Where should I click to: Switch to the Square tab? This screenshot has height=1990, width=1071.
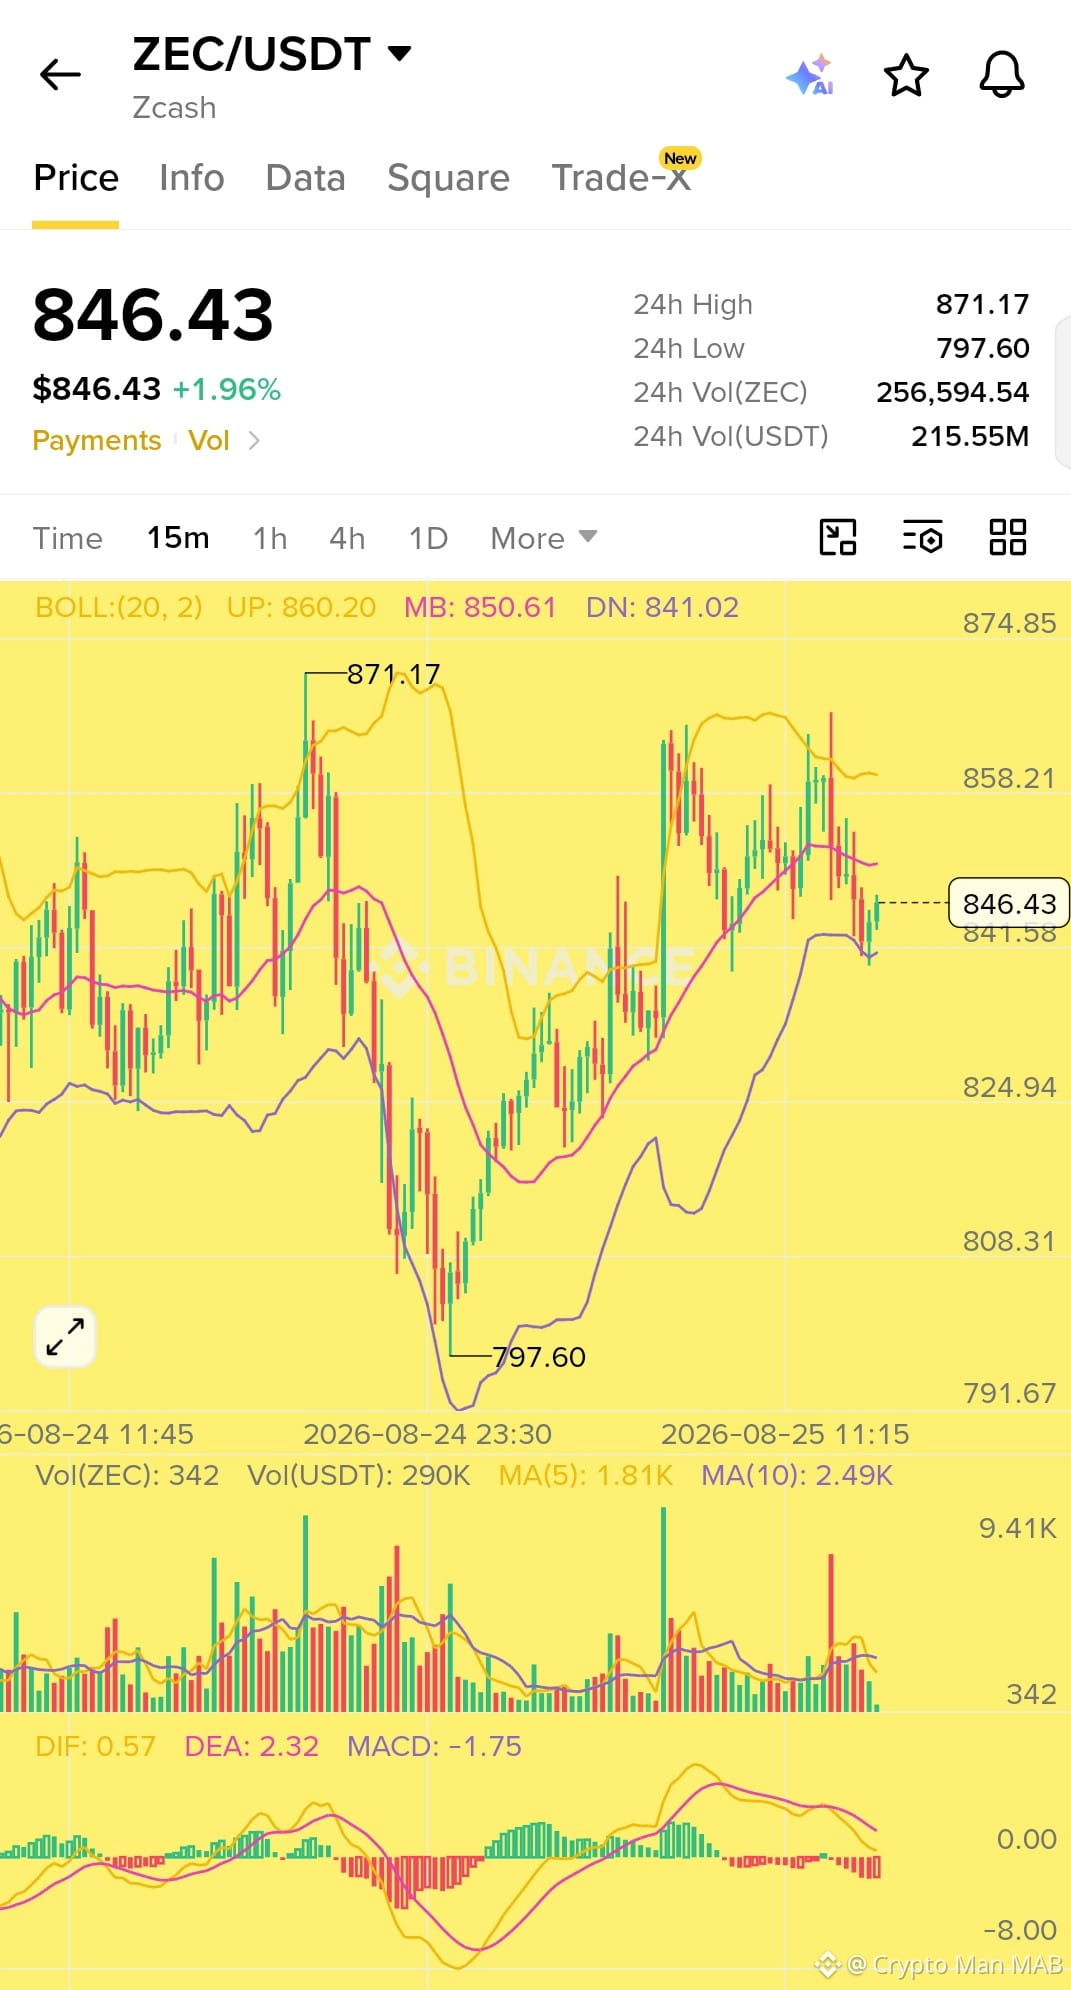[x=448, y=178]
